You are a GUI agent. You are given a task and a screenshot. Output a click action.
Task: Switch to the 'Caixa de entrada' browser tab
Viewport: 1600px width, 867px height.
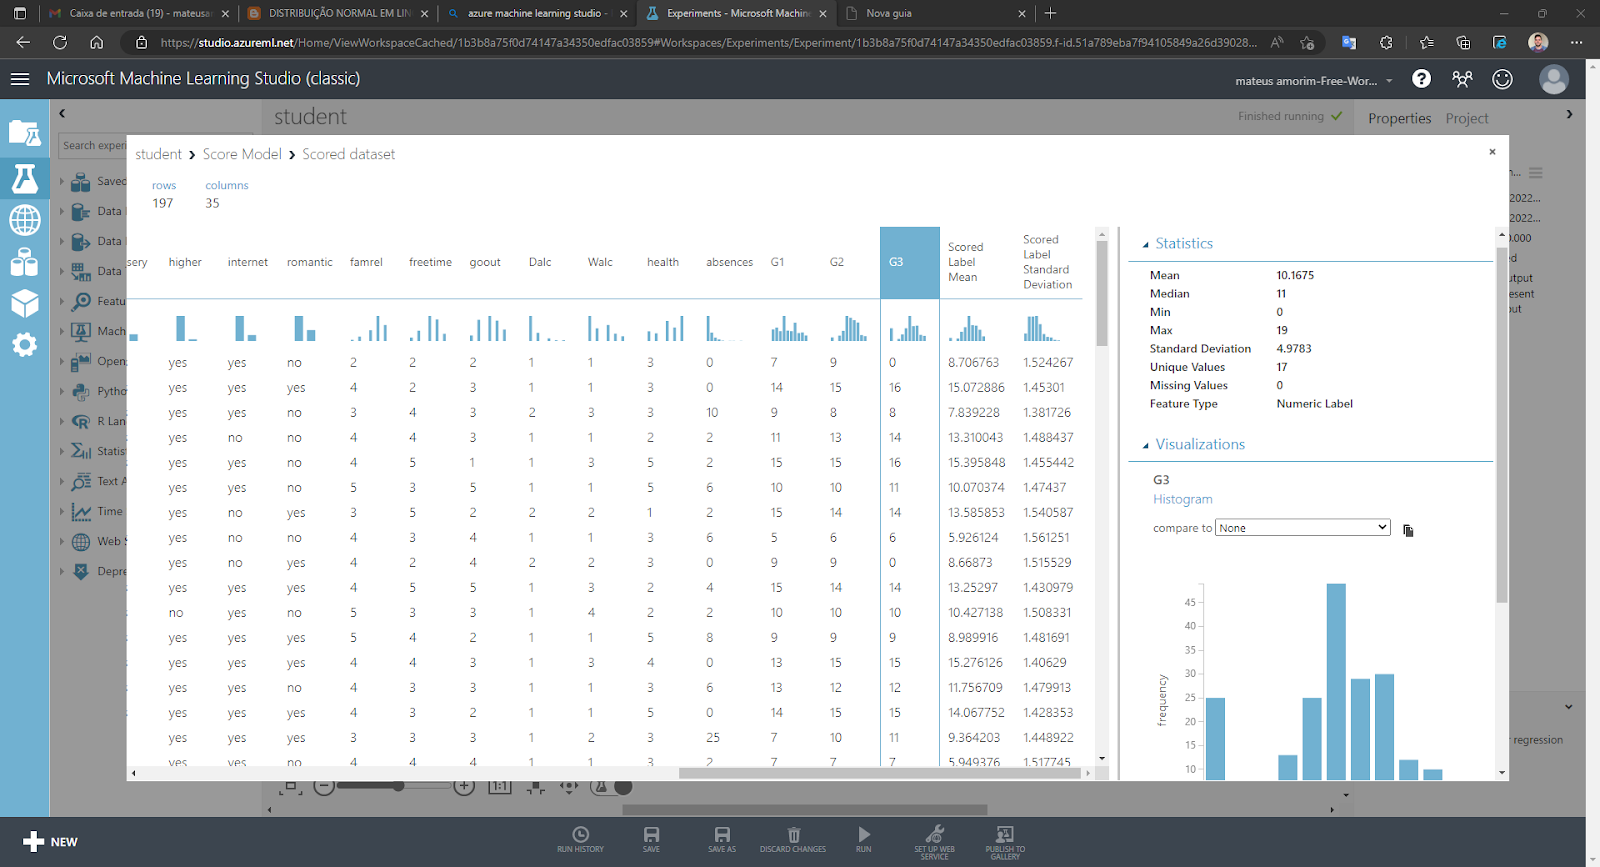coord(139,14)
